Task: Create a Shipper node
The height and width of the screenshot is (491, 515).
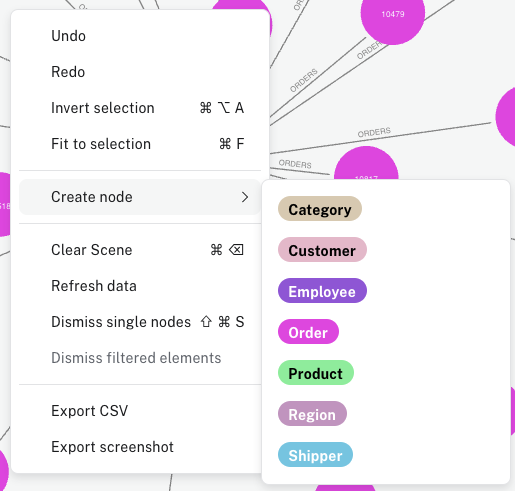Action: pyautogui.click(x=315, y=455)
